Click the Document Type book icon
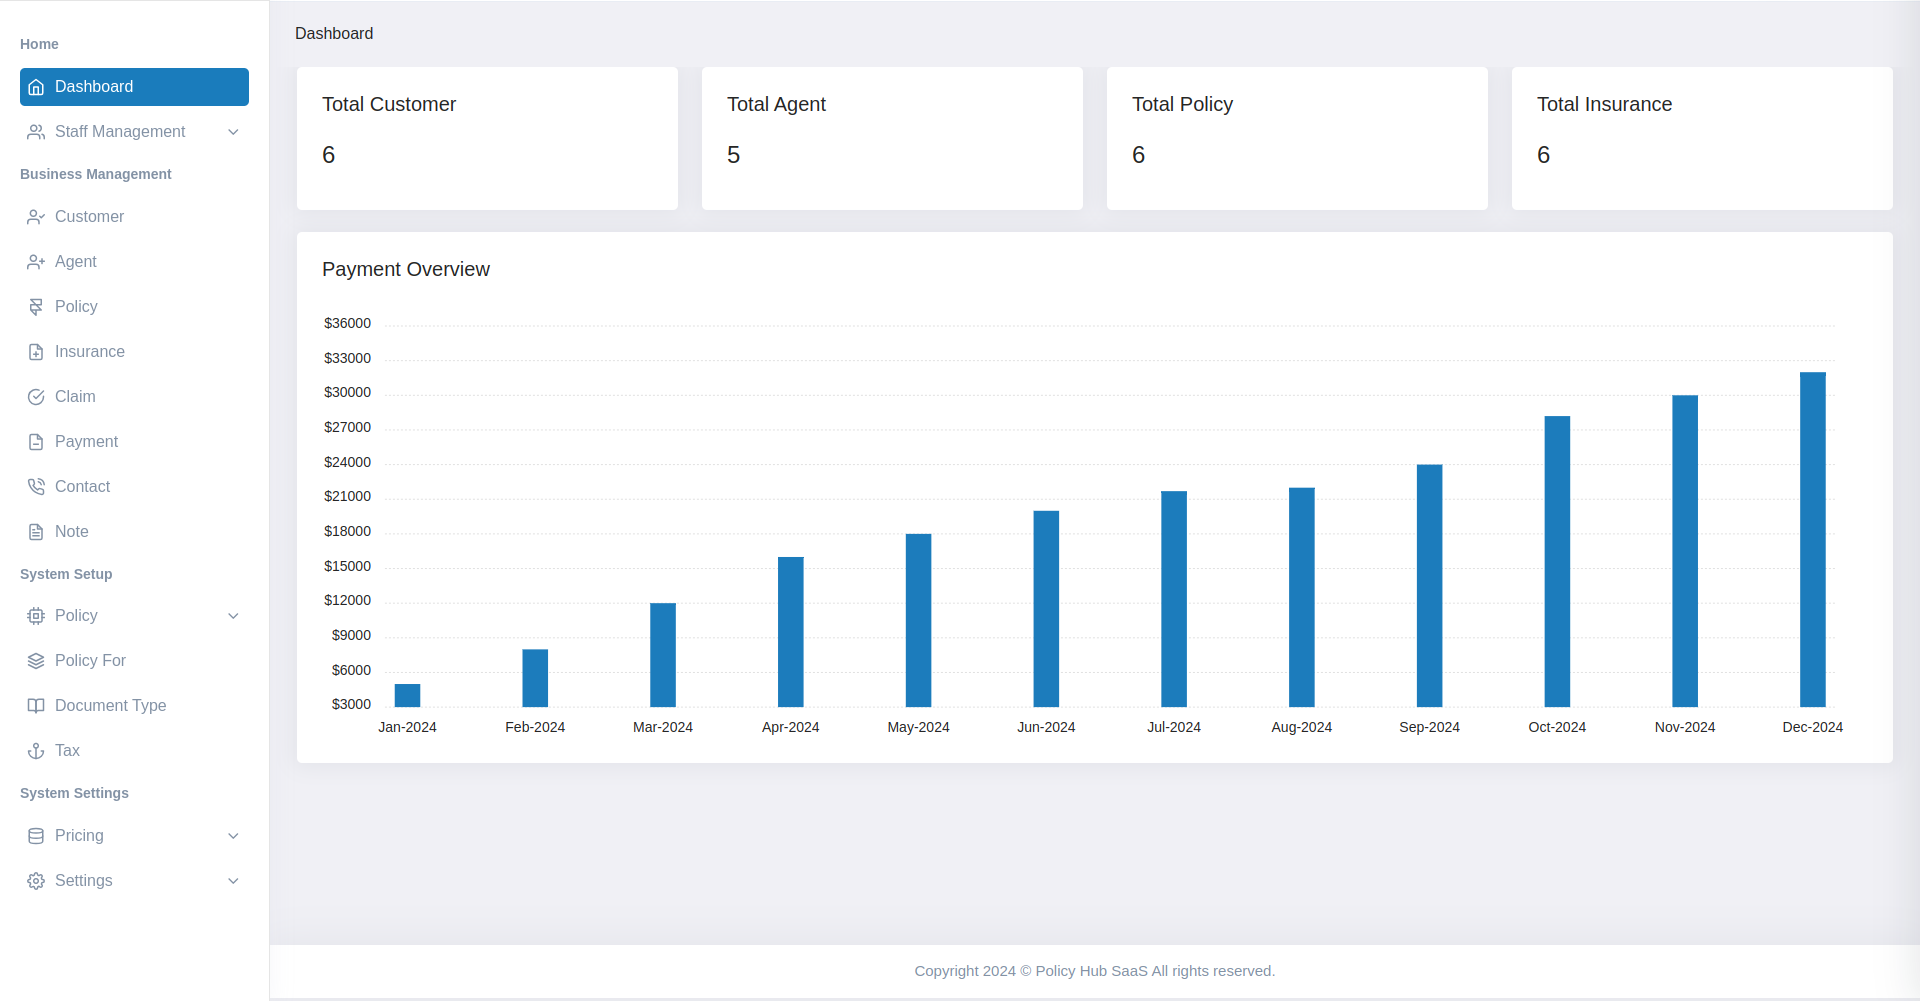Image resolution: width=1920 pixels, height=1001 pixels. coord(36,706)
